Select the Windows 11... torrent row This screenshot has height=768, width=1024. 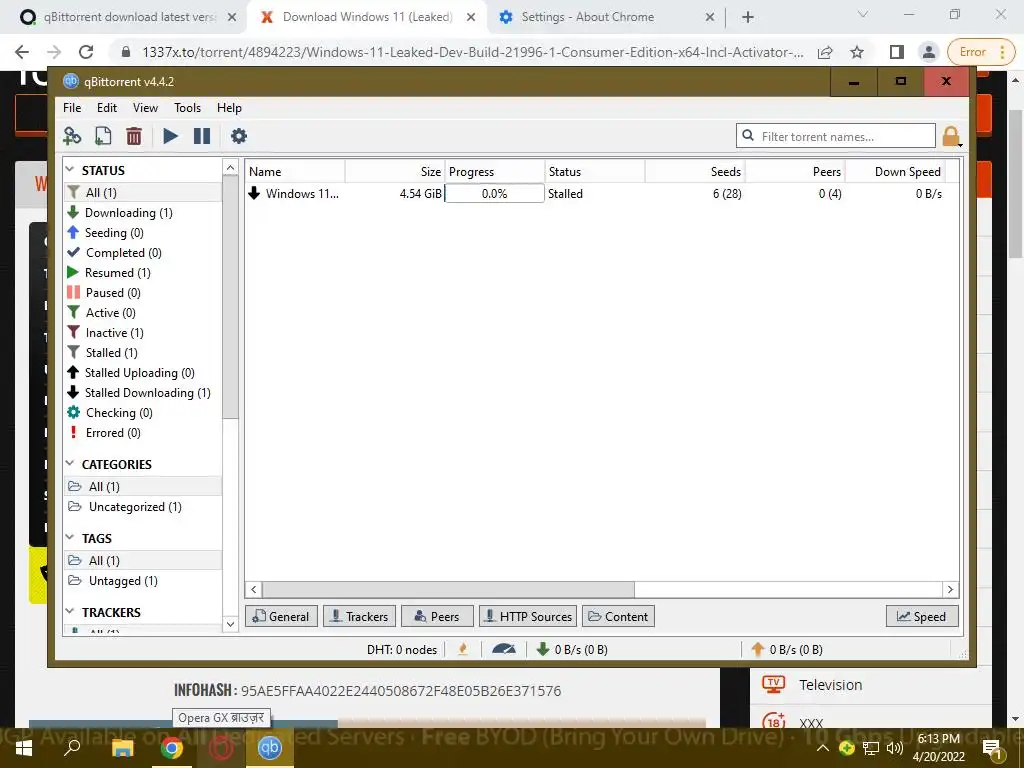(x=602, y=193)
